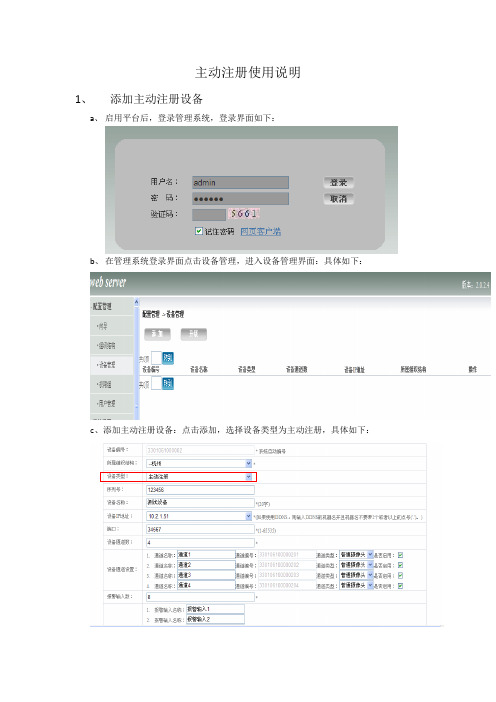
Task: Open 权限组 in the web server sidebar
Action: [x=104, y=385]
